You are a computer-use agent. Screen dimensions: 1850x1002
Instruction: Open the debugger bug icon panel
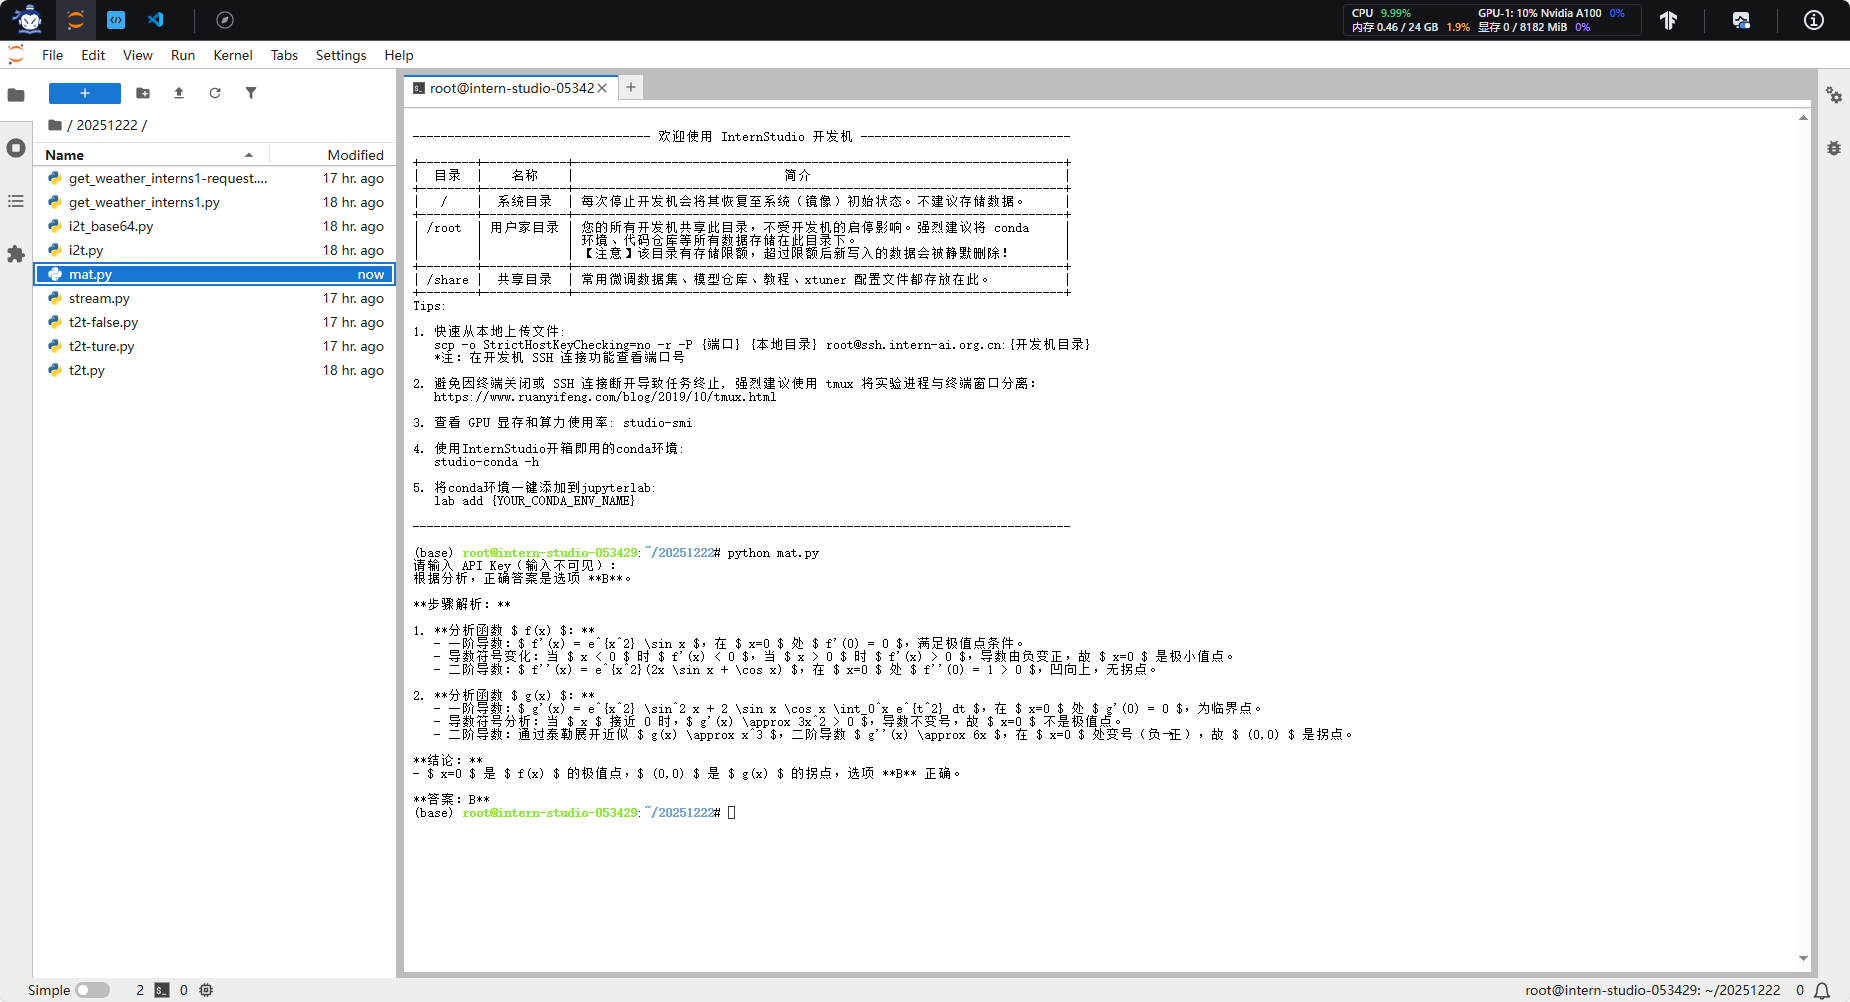[x=1833, y=148]
